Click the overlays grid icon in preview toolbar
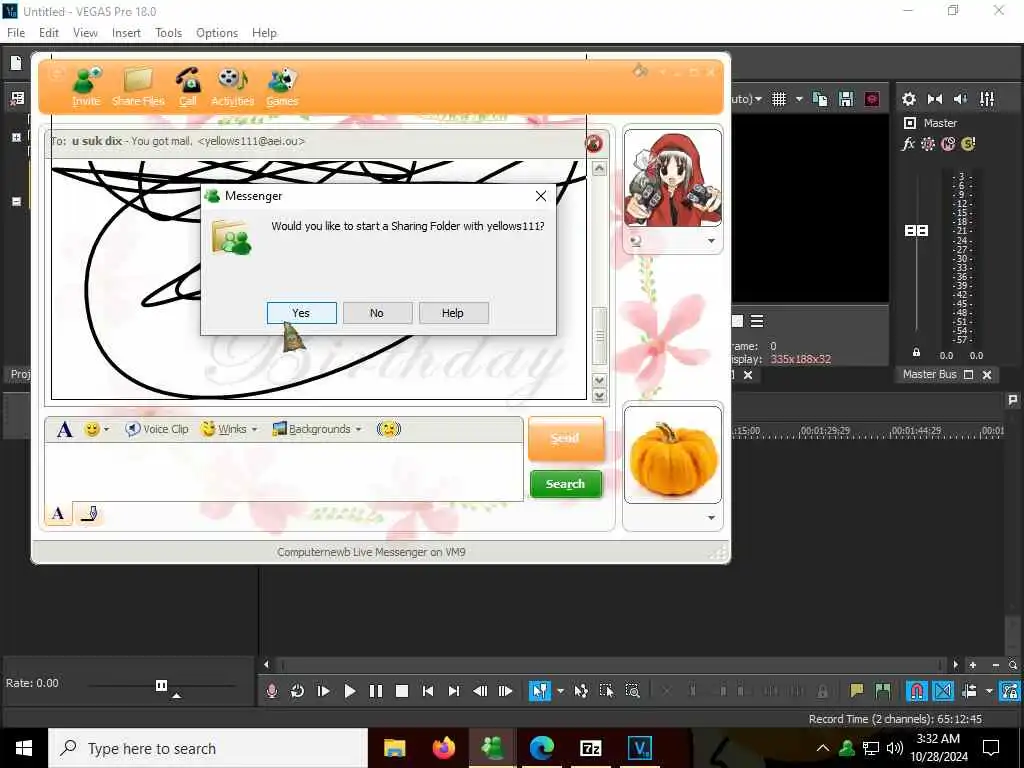Viewport: 1024px width, 768px height. click(779, 99)
